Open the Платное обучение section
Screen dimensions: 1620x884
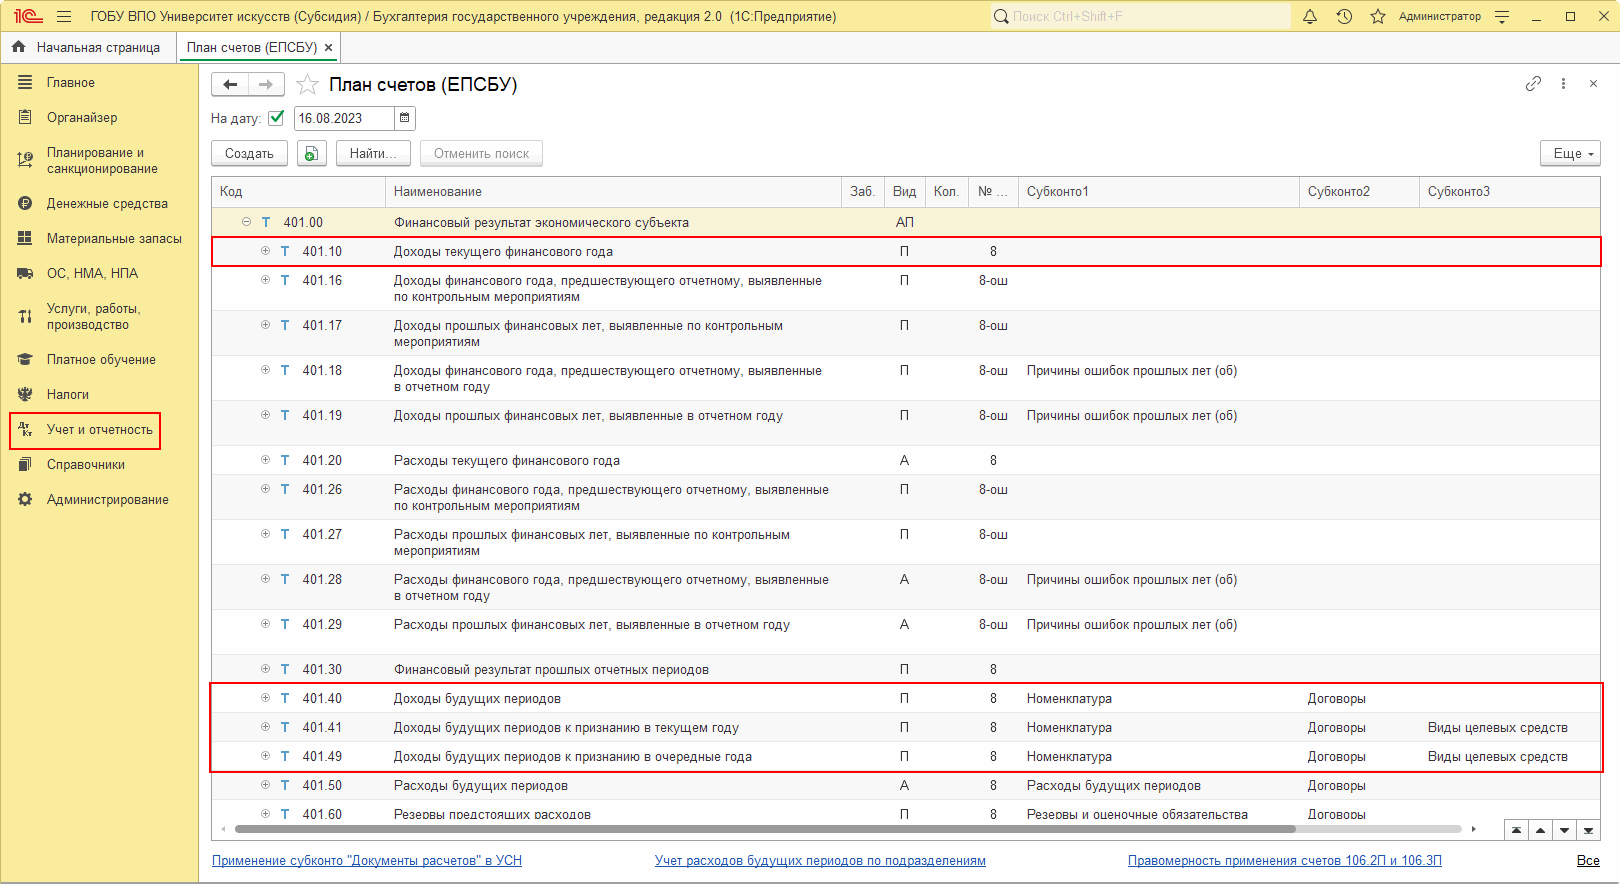coord(99,359)
